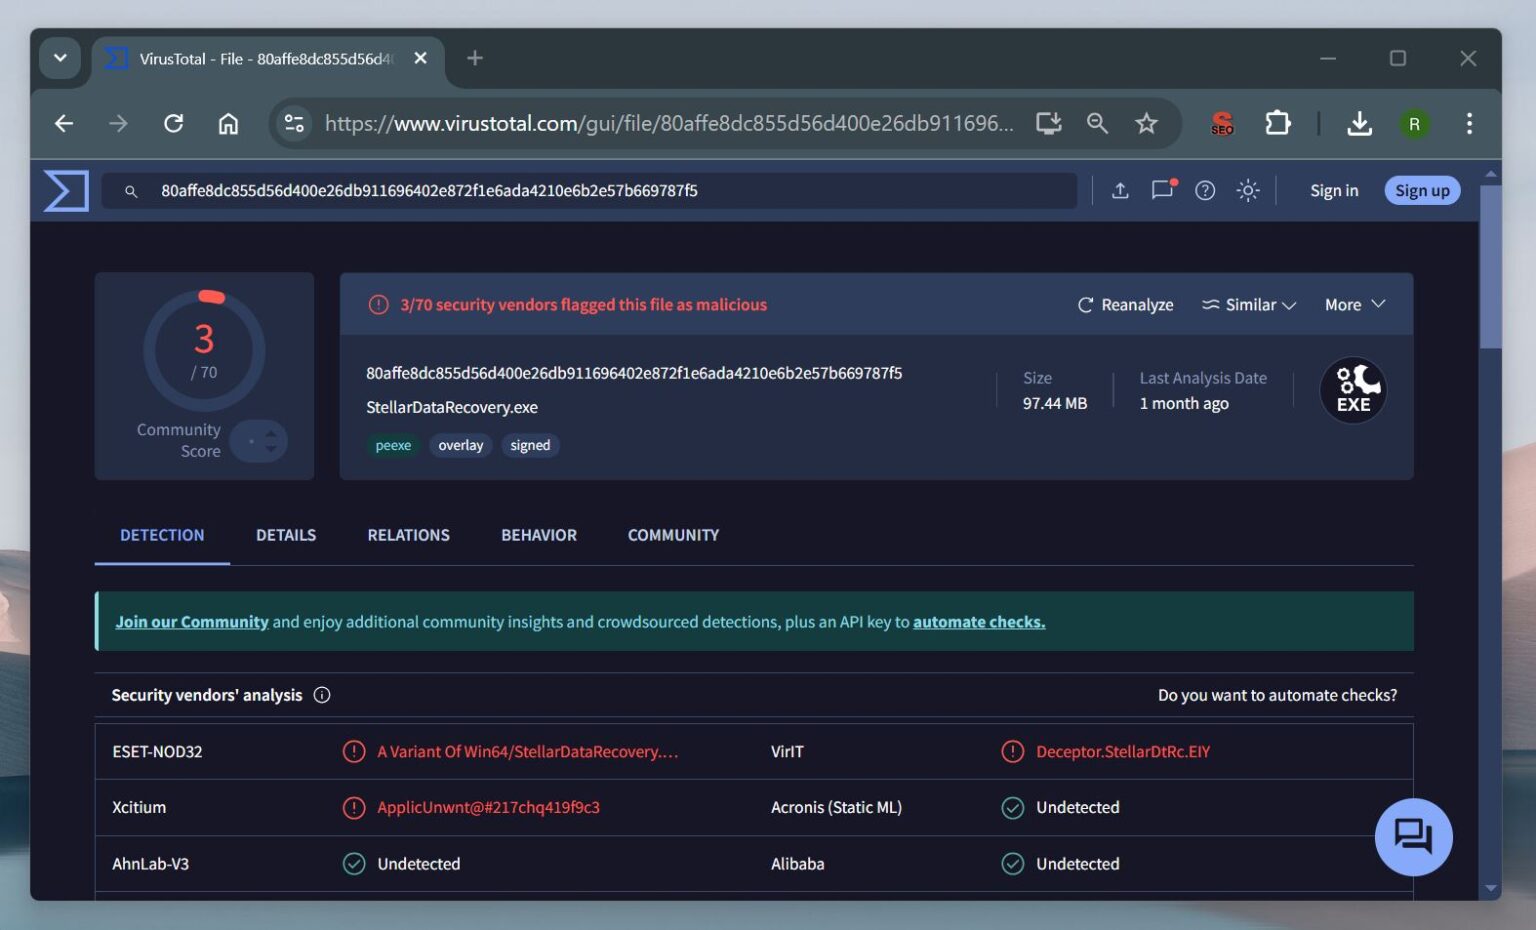This screenshot has width=1536, height=930.
Task: Open the Community tab
Action: tap(672, 535)
